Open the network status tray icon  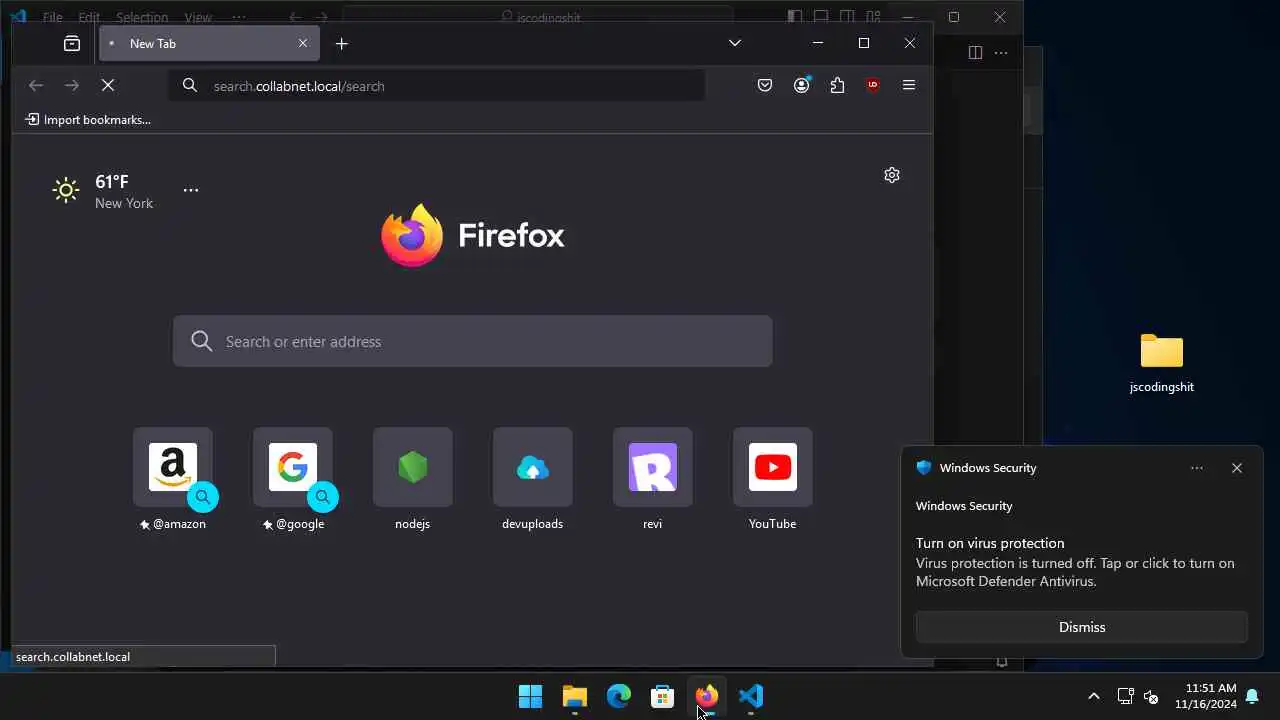[x=1125, y=696]
